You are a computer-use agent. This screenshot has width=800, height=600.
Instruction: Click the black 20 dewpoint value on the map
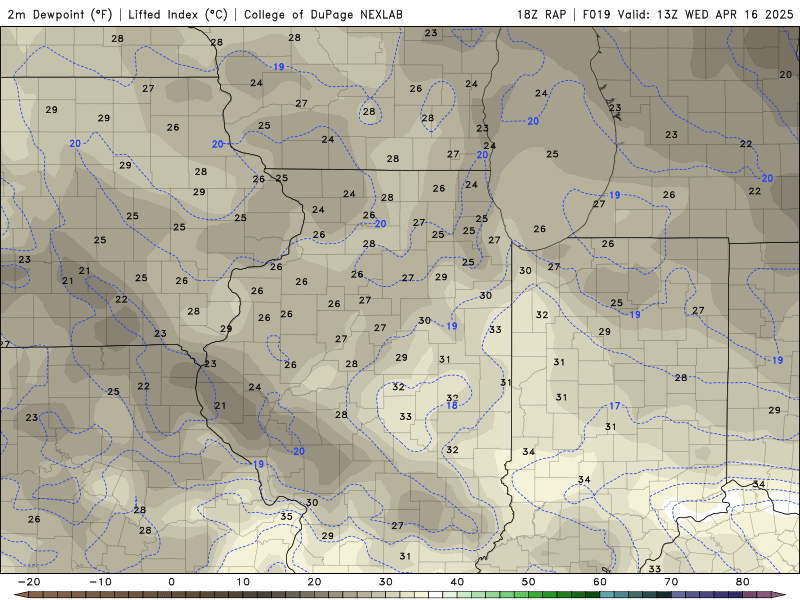point(785,74)
